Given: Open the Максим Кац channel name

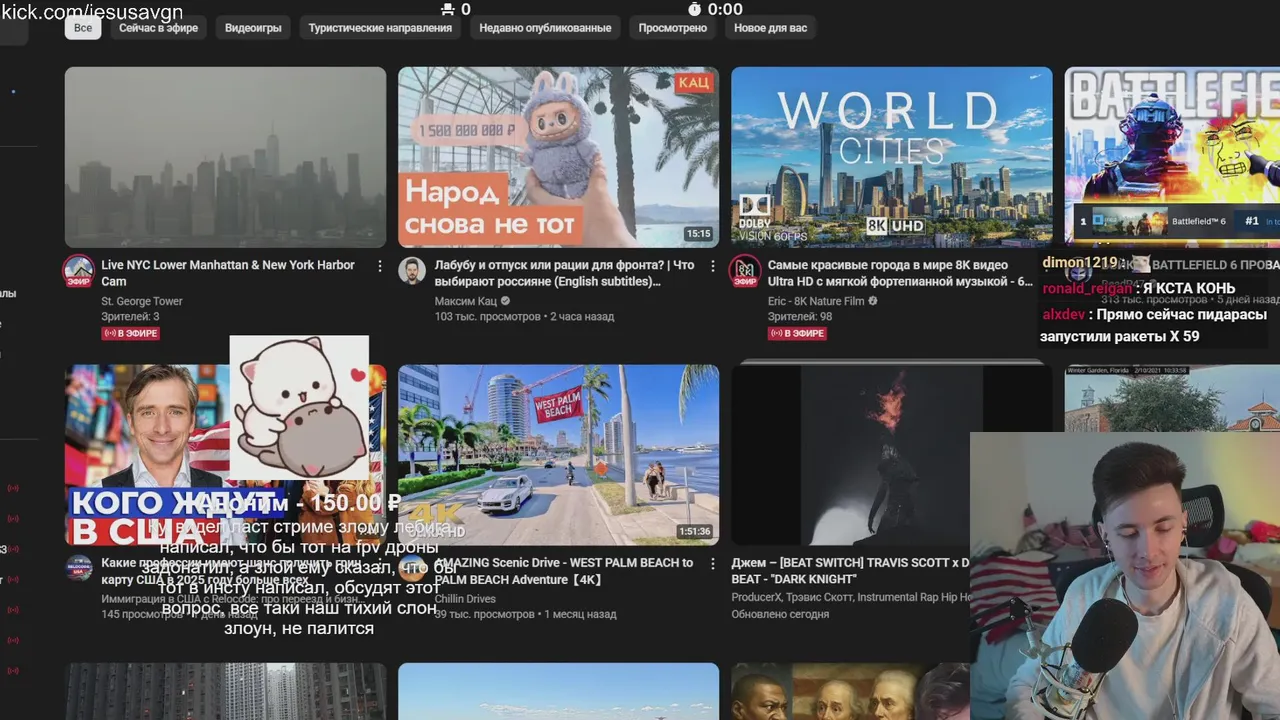Looking at the screenshot, I should pyautogui.click(x=466, y=301).
